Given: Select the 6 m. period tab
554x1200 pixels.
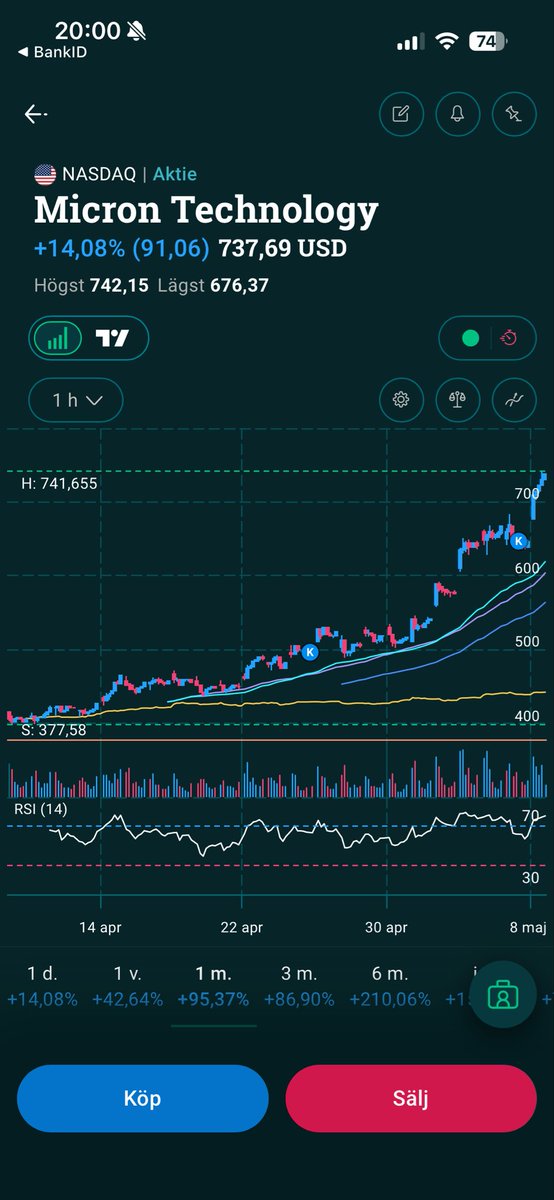Looking at the screenshot, I should point(389,985).
